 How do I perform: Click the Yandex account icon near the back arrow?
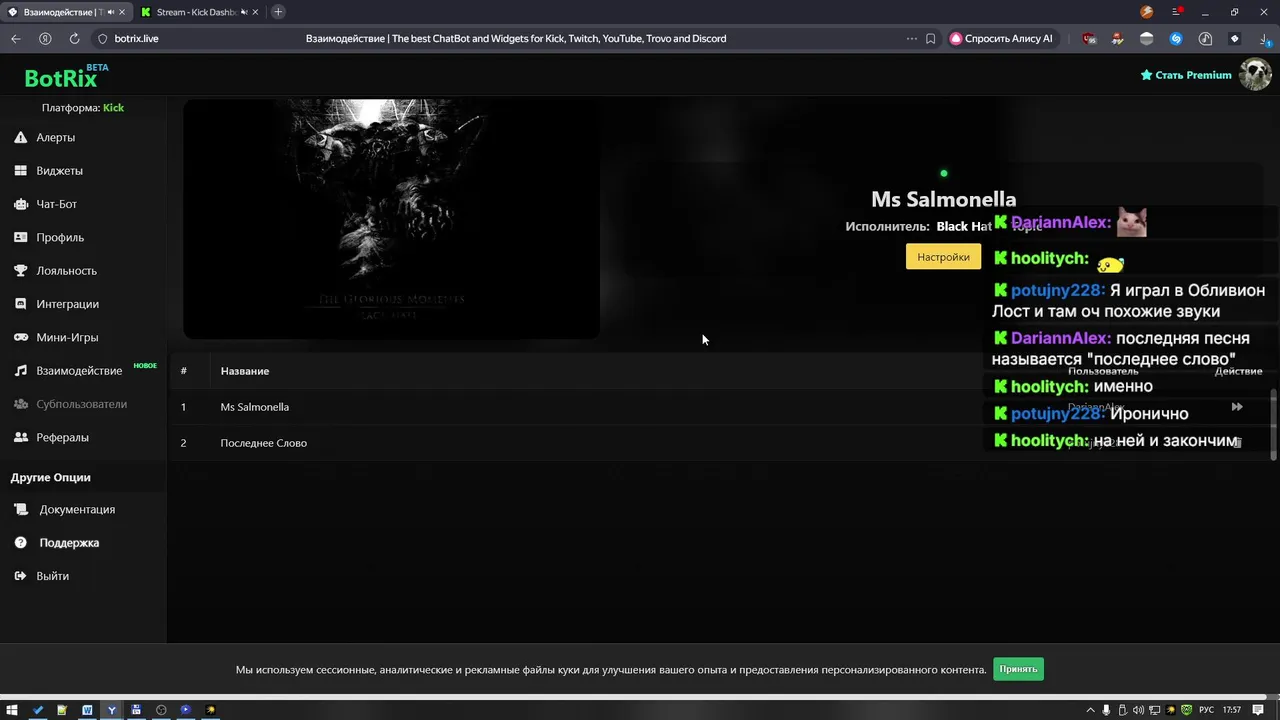point(45,38)
